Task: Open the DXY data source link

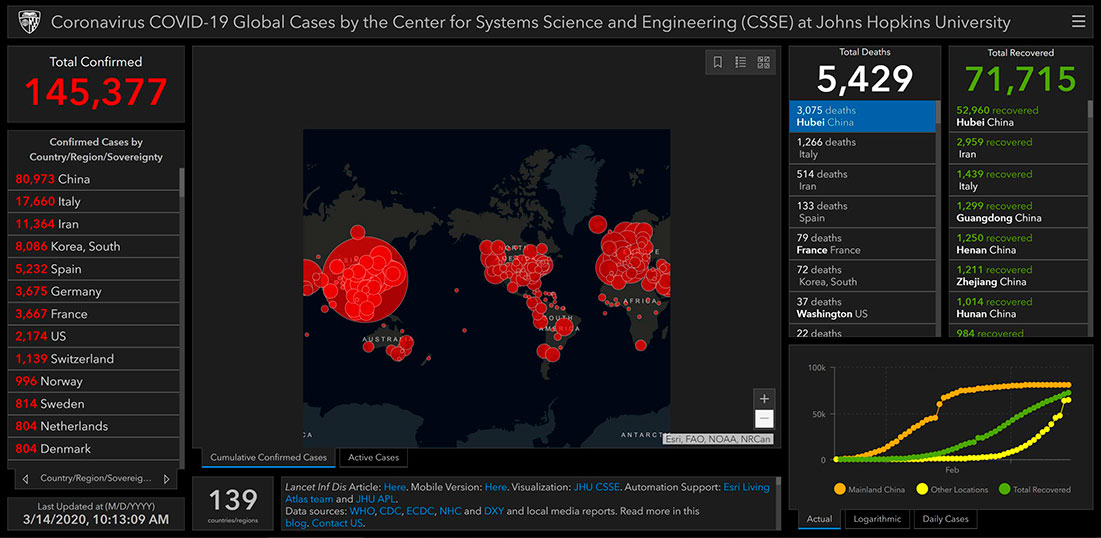Action: [494, 511]
